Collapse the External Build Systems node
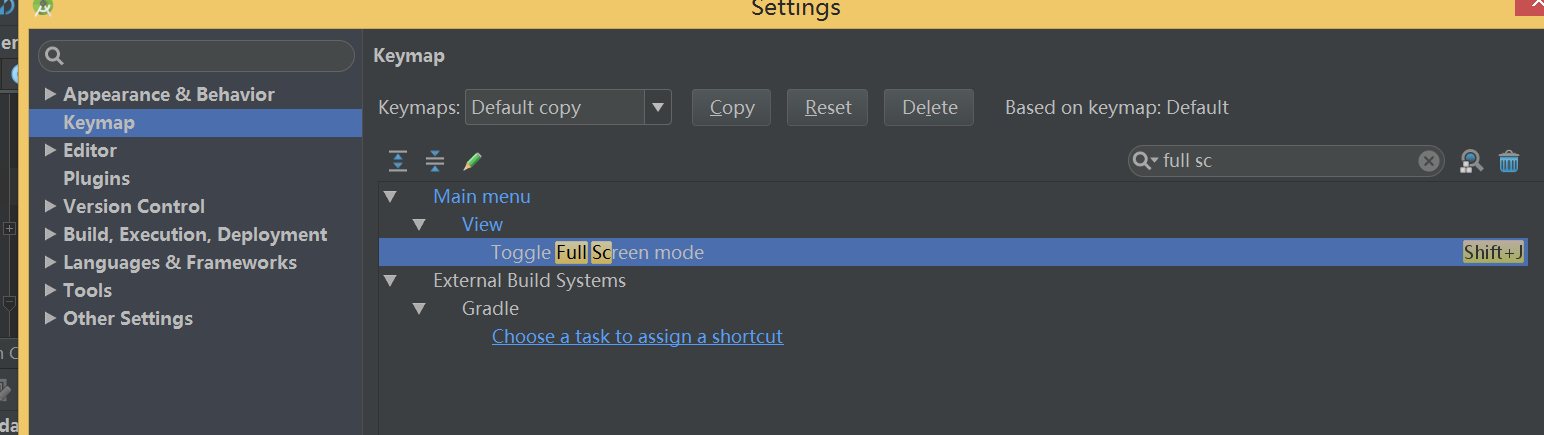 click(389, 281)
